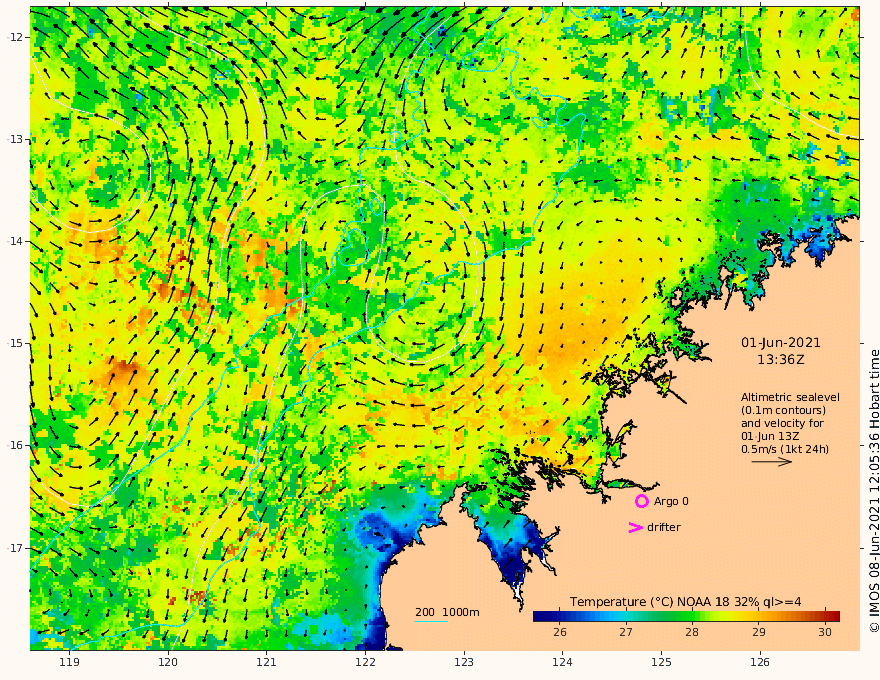This screenshot has width=880, height=680.
Task: Click longitude axis label 124
Action: [563, 662]
